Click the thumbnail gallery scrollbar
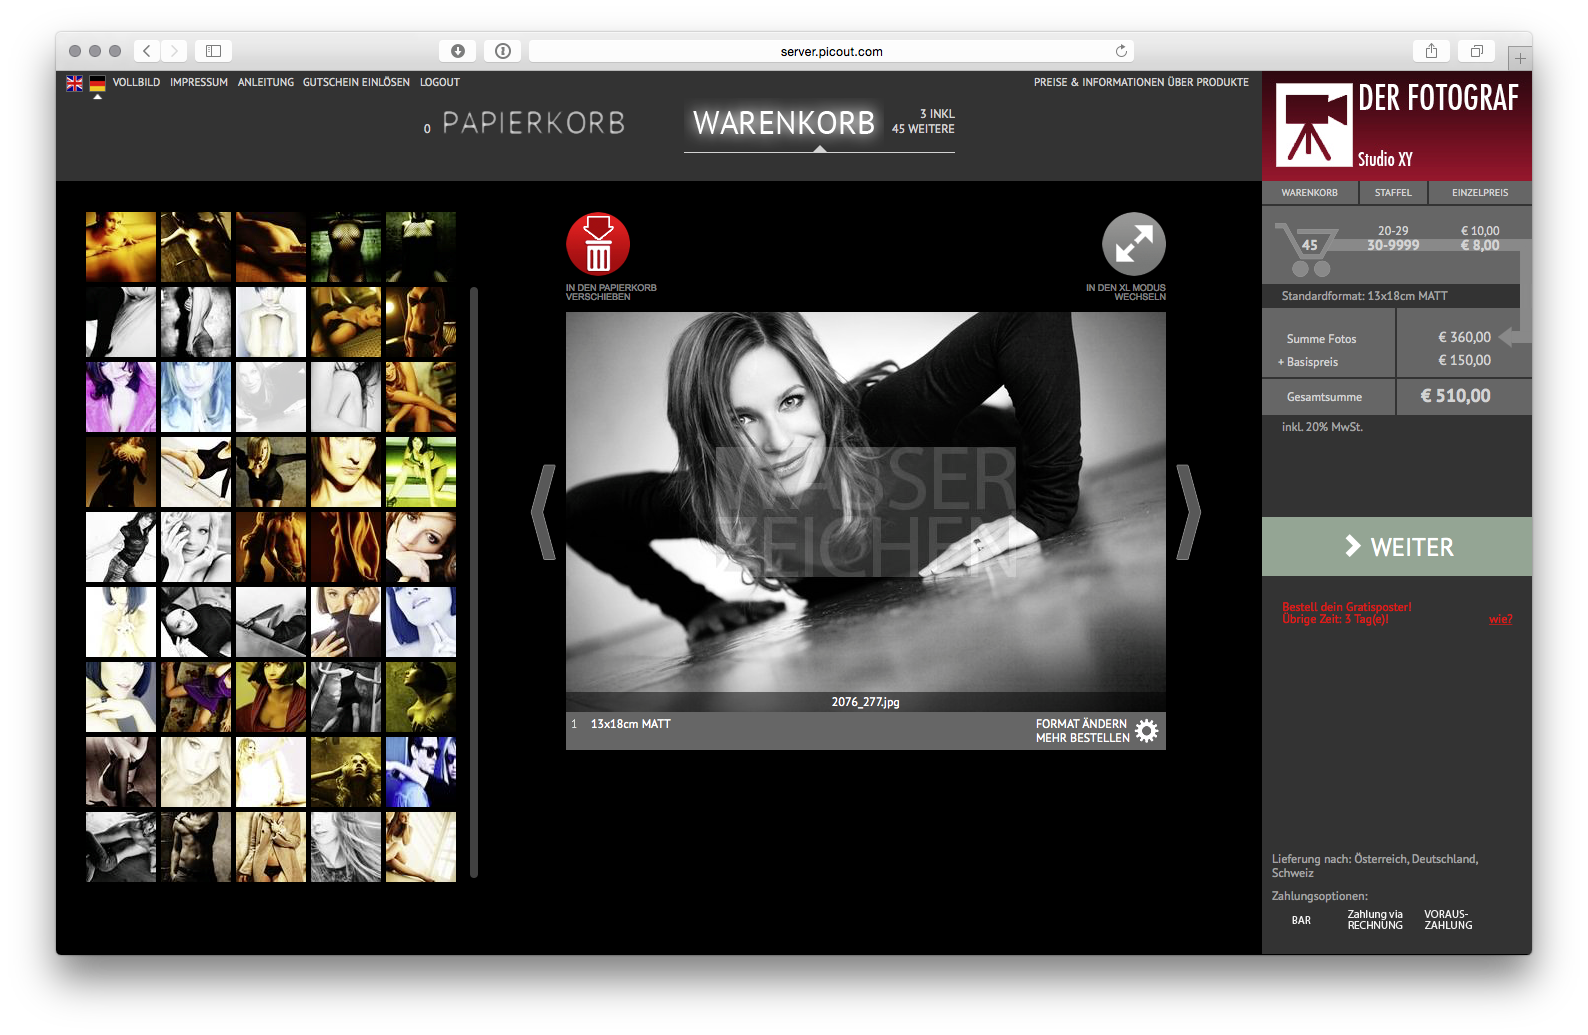 click(x=474, y=582)
